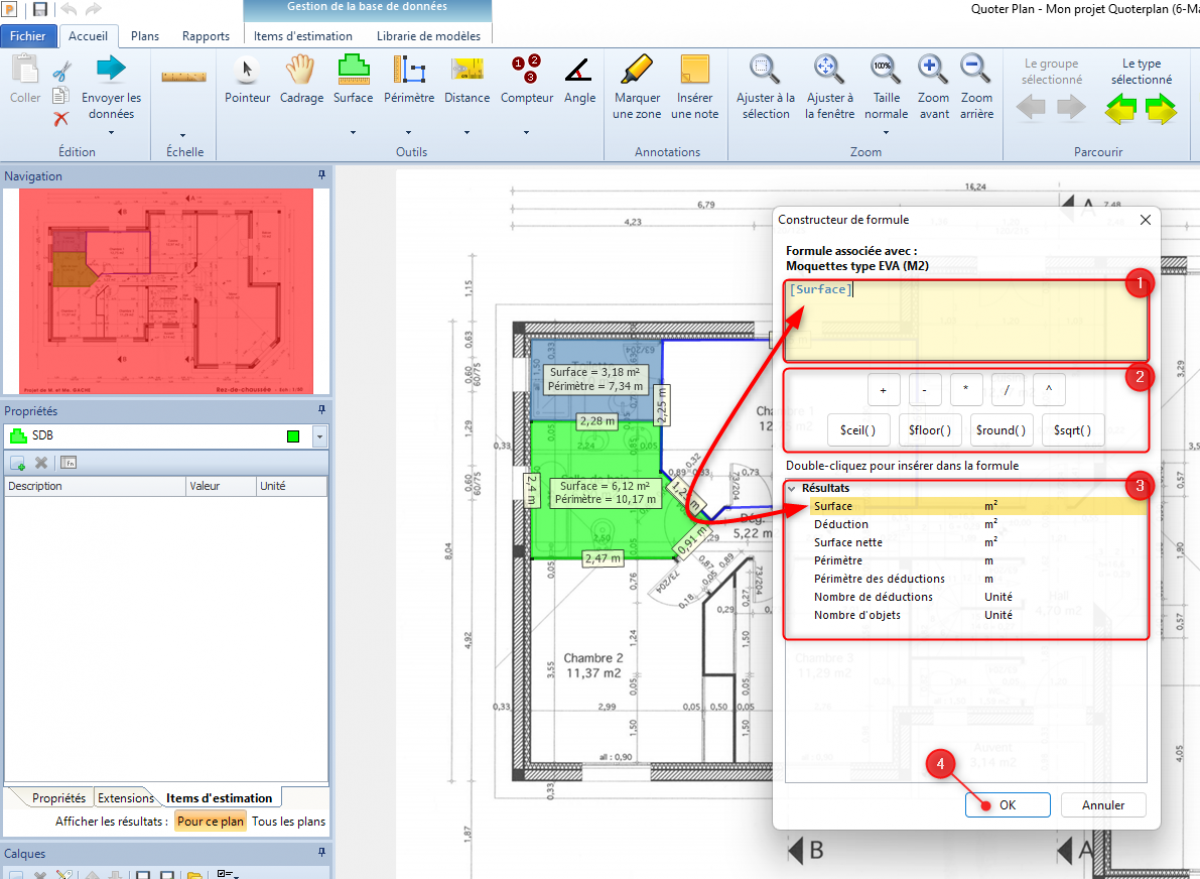
Task: Click Zoom avant magnifier
Action: [x=933, y=80]
